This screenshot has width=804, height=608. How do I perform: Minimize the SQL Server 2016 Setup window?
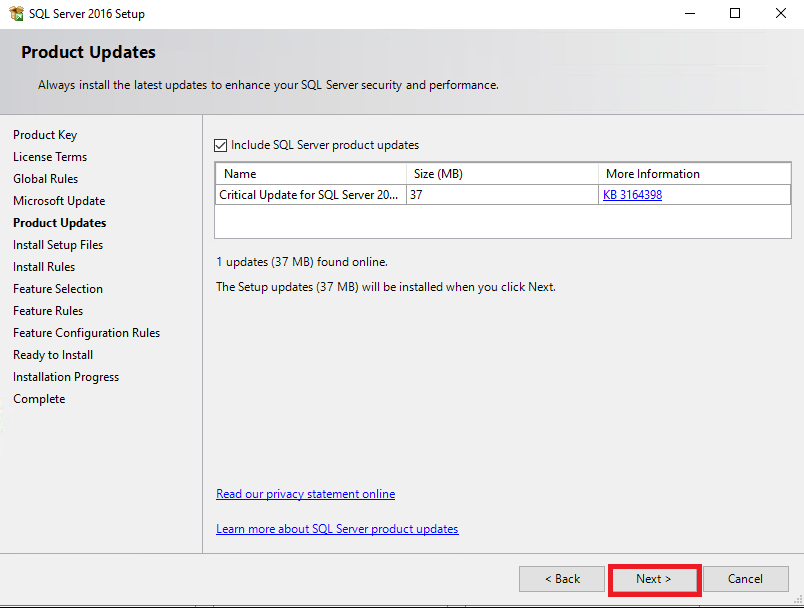click(690, 13)
